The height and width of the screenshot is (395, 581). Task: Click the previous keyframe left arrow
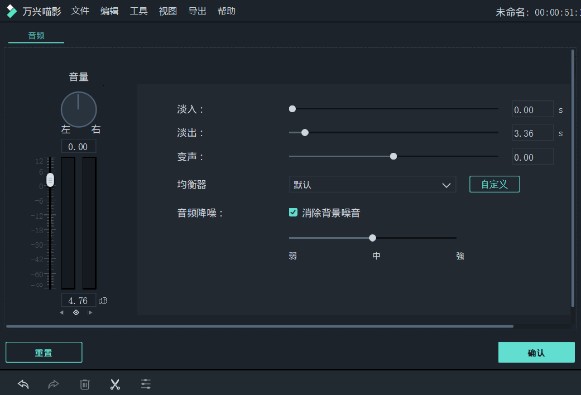[x=62, y=312]
